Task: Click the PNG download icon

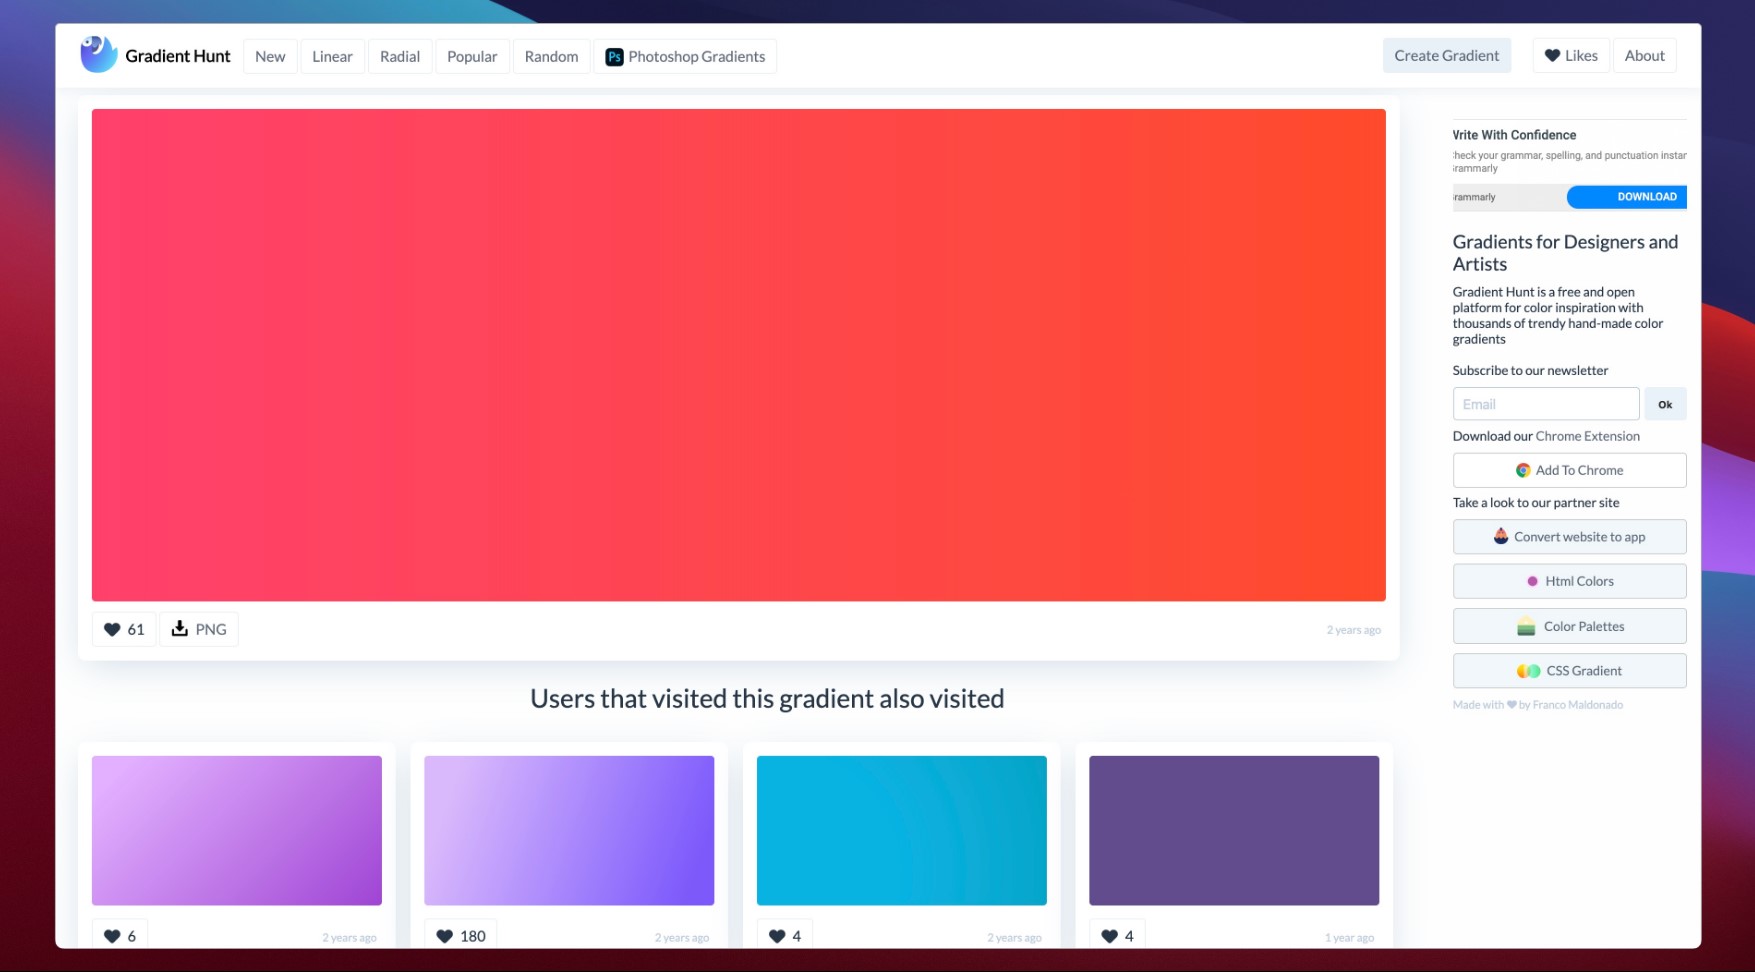Action: (x=180, y=629)
